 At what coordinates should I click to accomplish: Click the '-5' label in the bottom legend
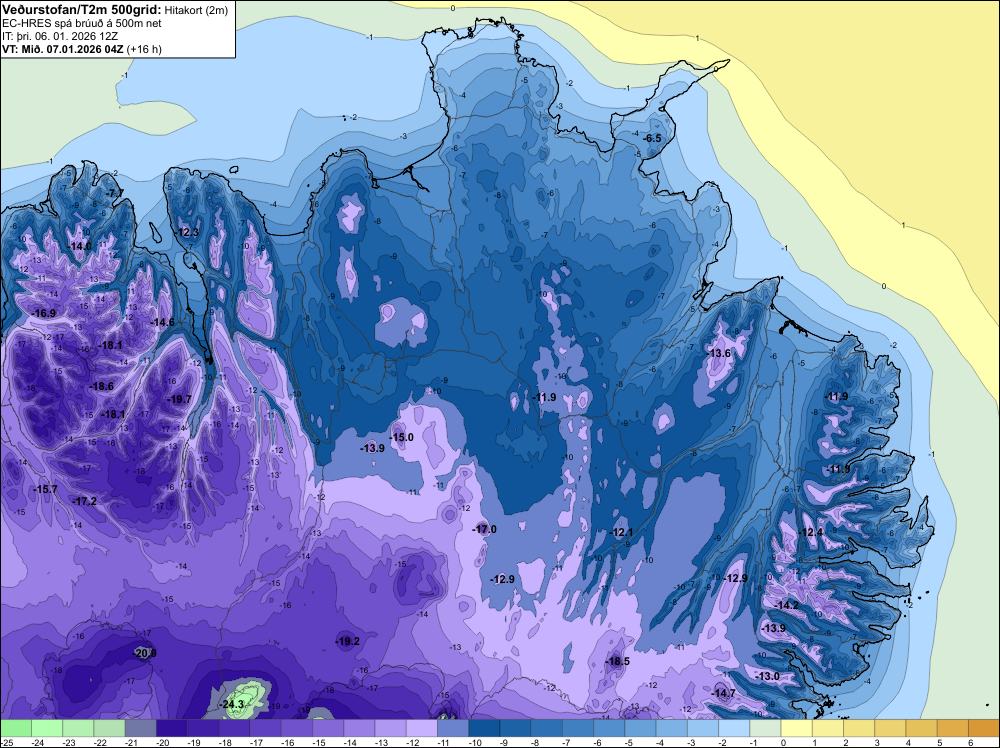pos(631,742)
